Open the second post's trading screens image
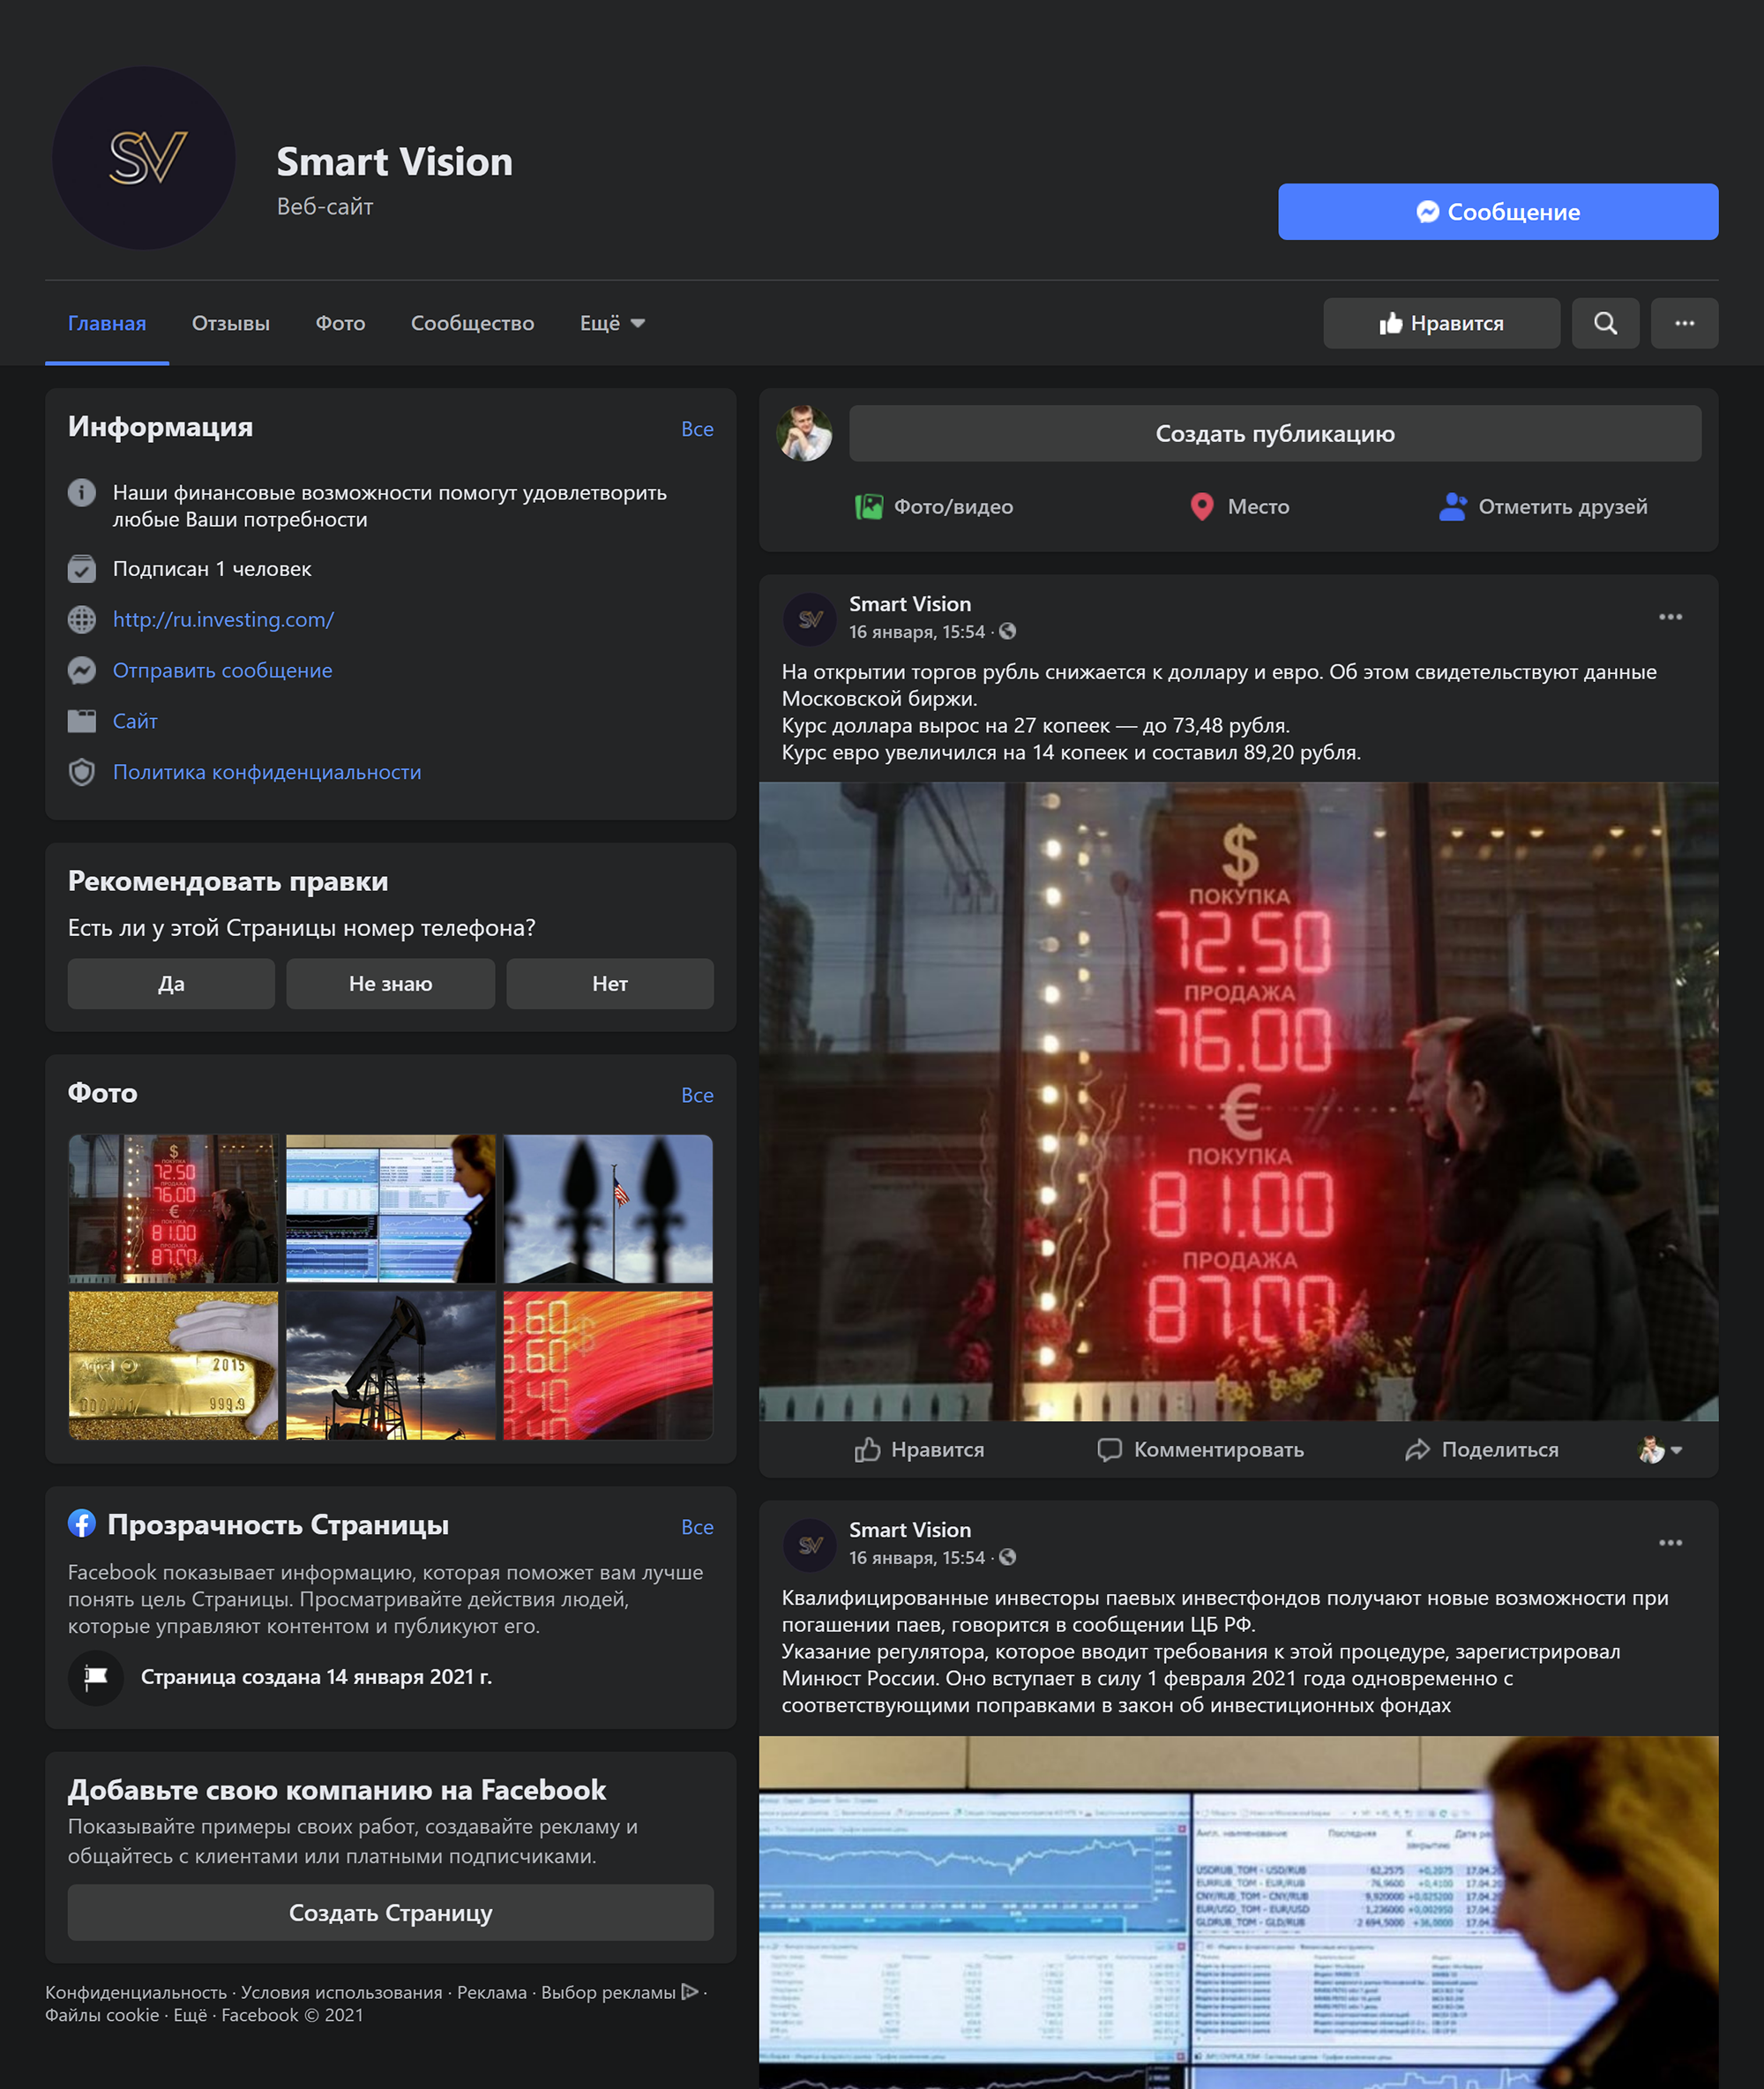Screen dimensions: 1764x2089 click(1238, 1912)
